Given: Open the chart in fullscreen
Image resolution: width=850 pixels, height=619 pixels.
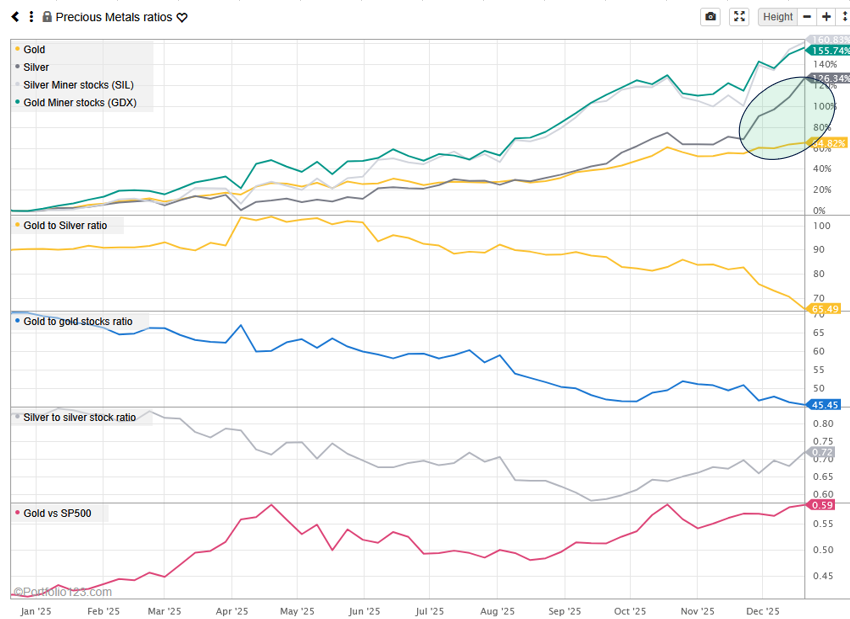Looking at the screenshot, I should click(739, 17).
